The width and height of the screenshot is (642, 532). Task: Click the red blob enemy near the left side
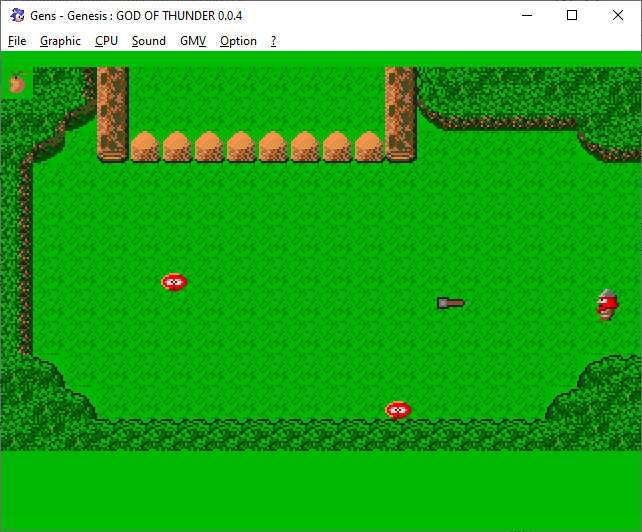[174, 282]
